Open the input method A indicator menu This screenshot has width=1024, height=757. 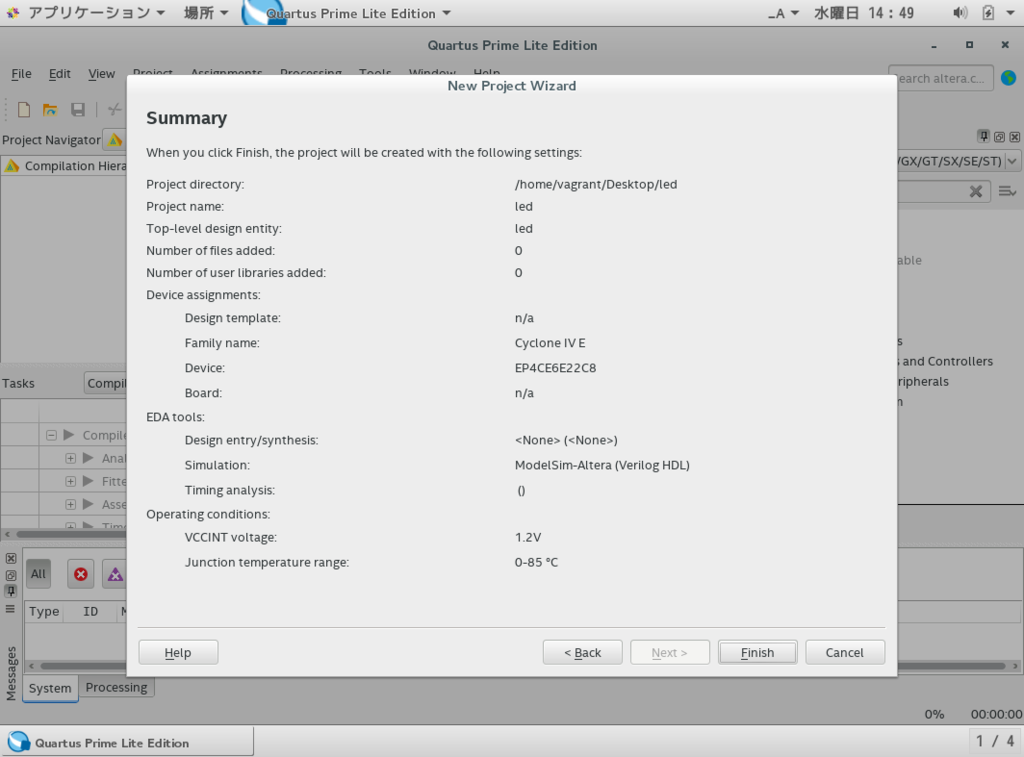pyautogui.click(x=783, y=13)
